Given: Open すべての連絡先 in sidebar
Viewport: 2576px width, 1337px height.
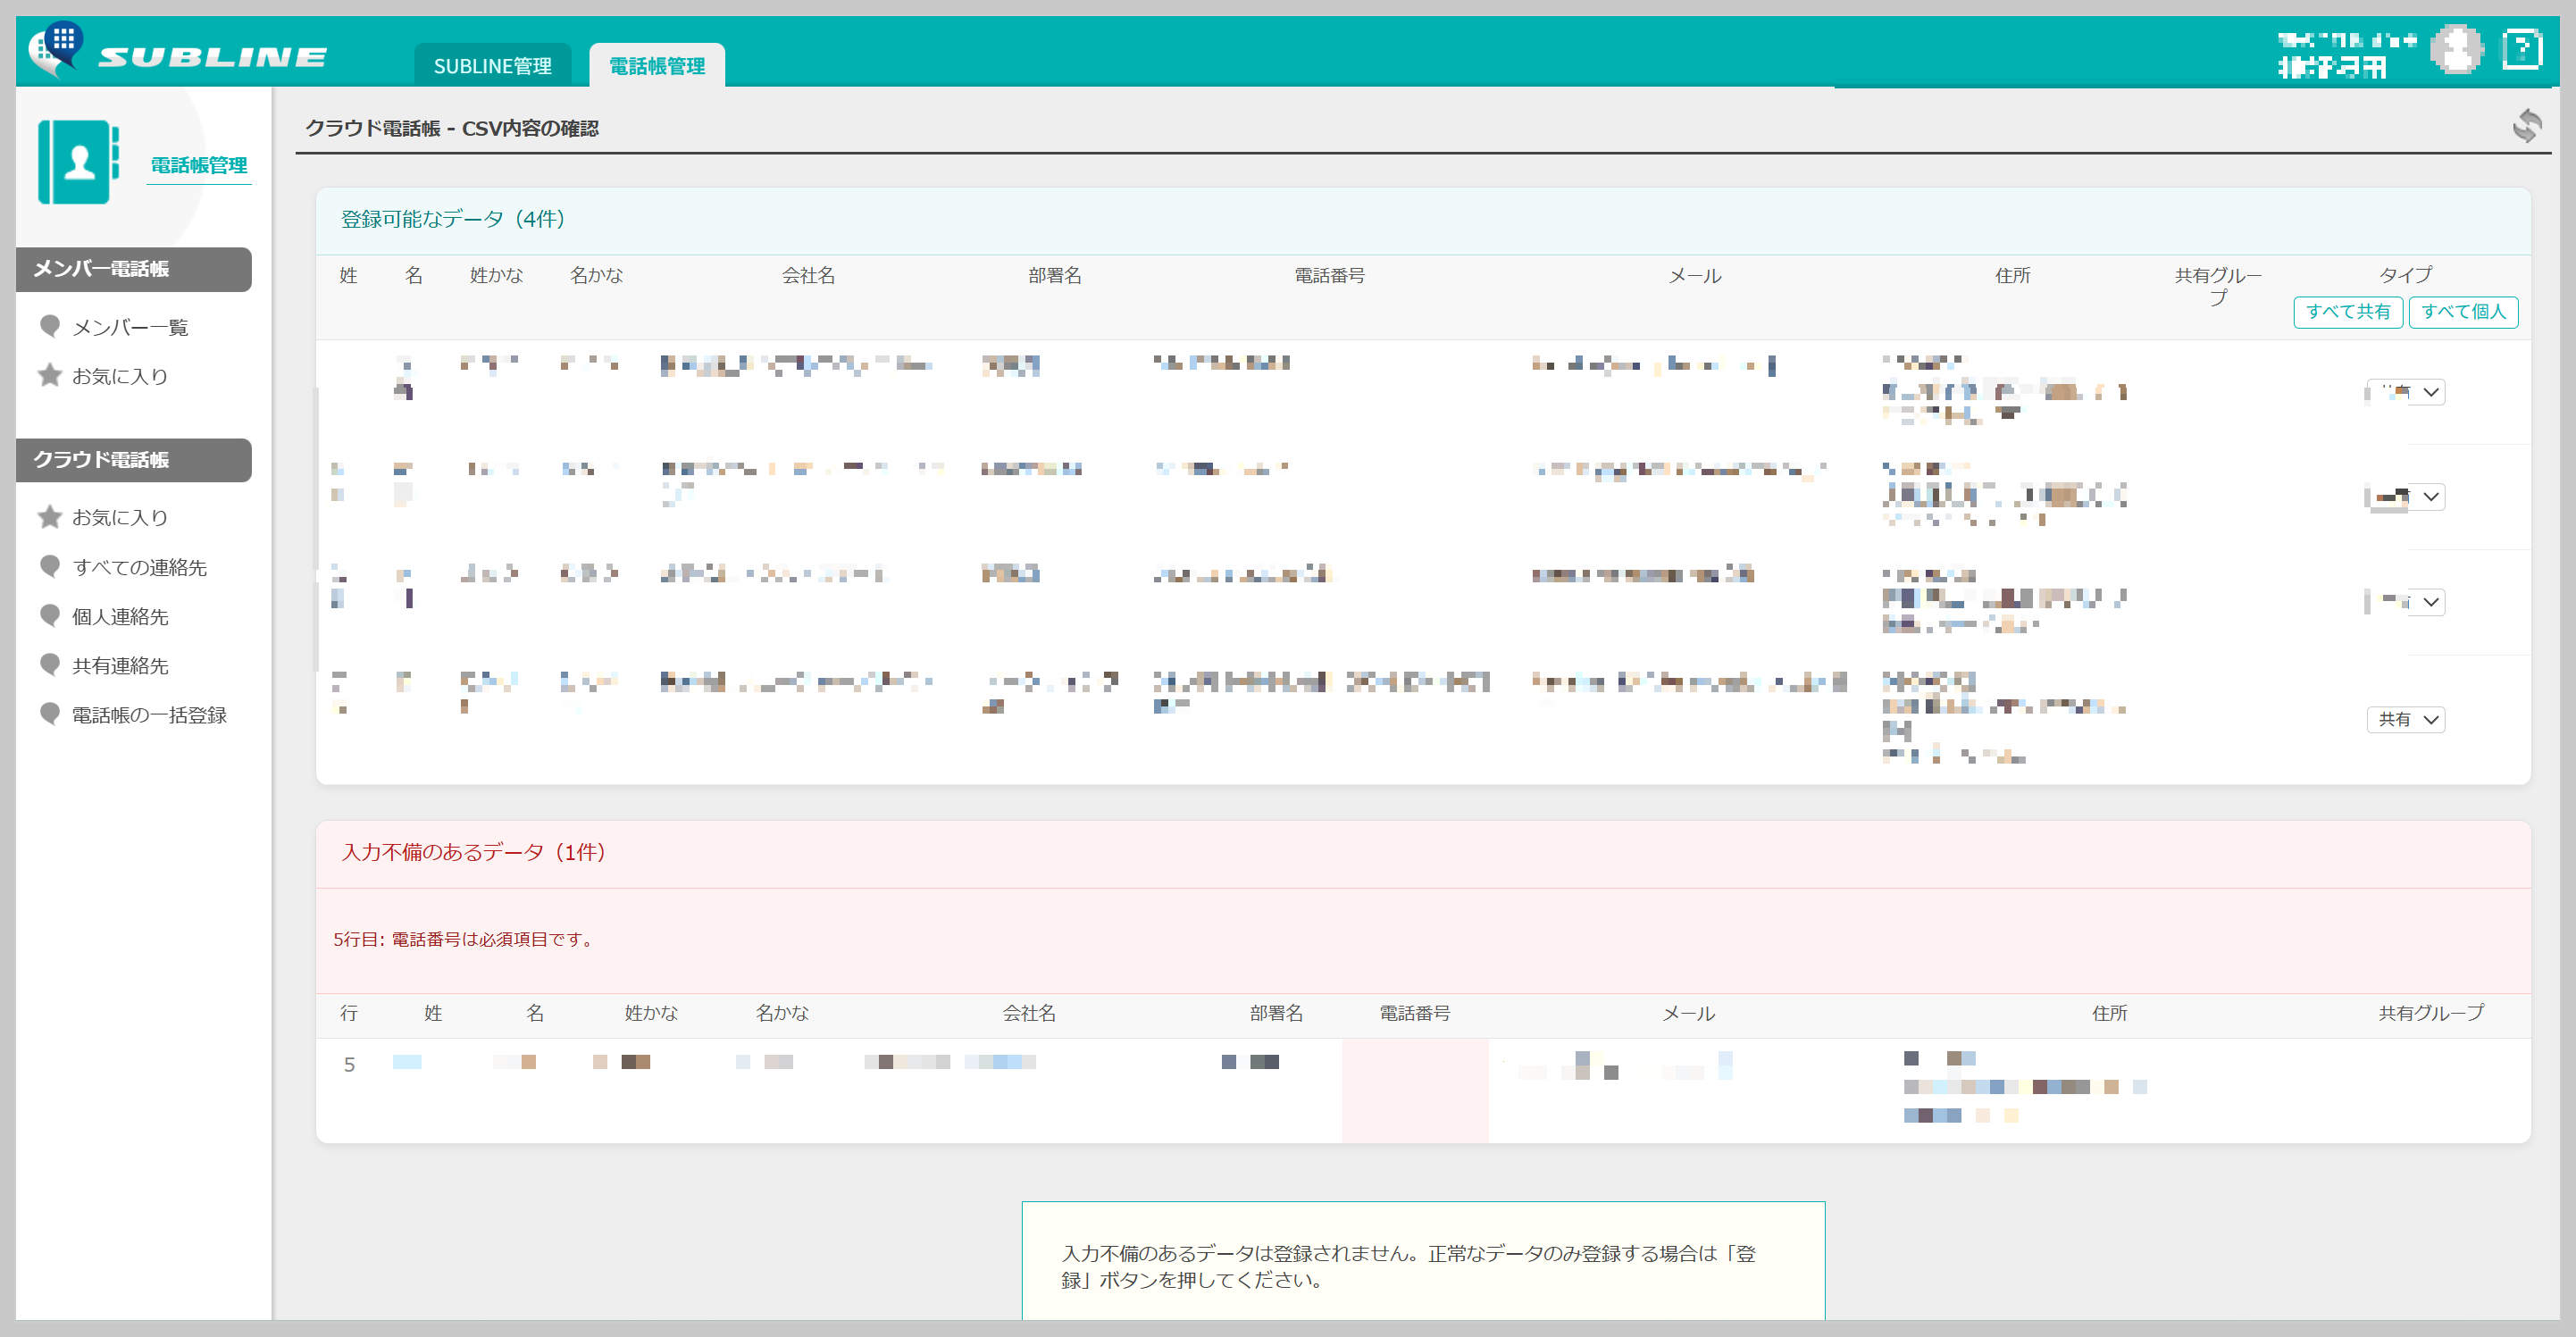Looking at the screenshot, I should [x=139, y=567].
